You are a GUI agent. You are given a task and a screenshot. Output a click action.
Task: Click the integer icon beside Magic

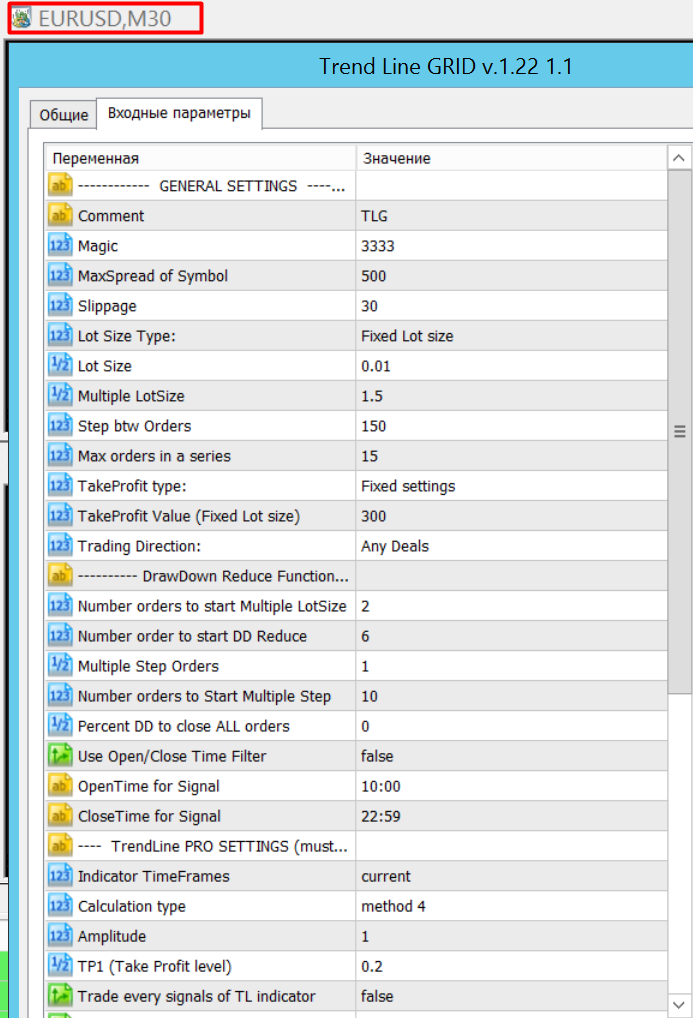point(60,245)
